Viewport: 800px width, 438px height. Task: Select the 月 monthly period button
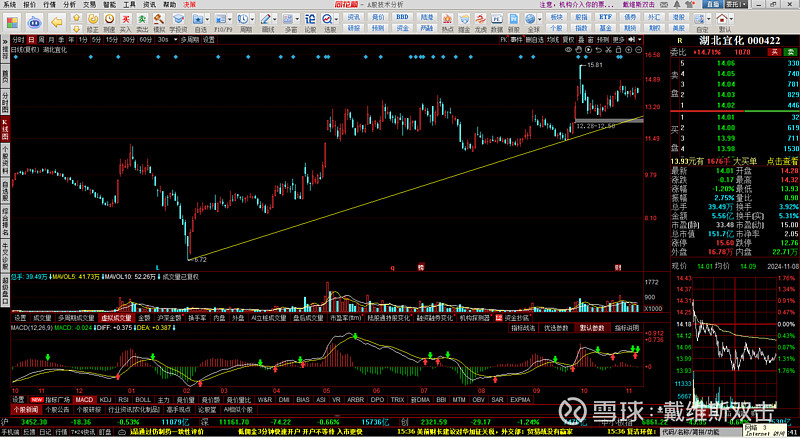click(51, 39)
